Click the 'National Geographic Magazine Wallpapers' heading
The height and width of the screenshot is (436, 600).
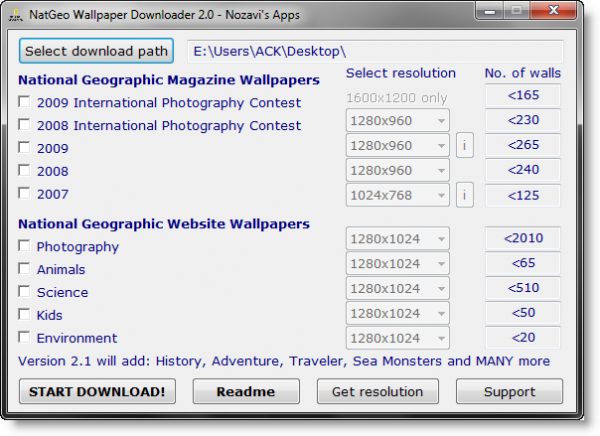click(x=169, y=80)
